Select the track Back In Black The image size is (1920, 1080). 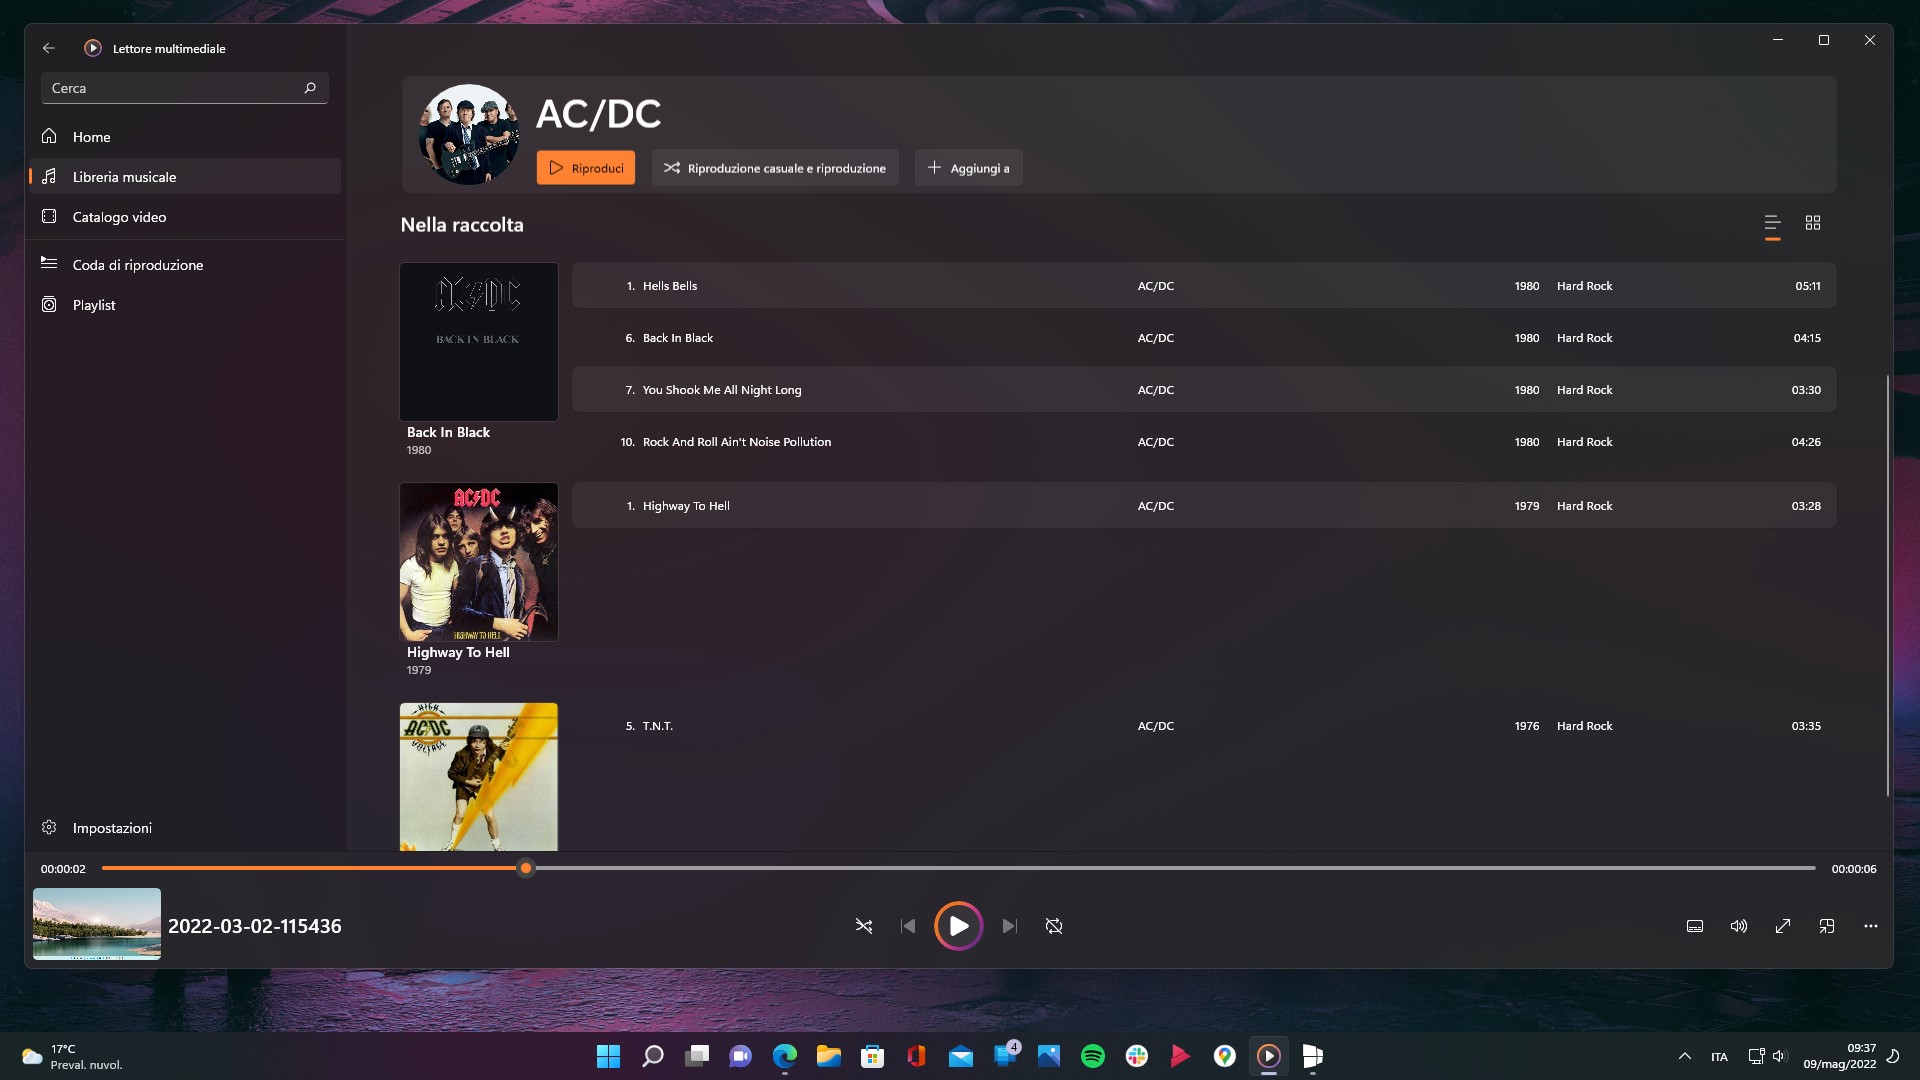(1204, 338)
